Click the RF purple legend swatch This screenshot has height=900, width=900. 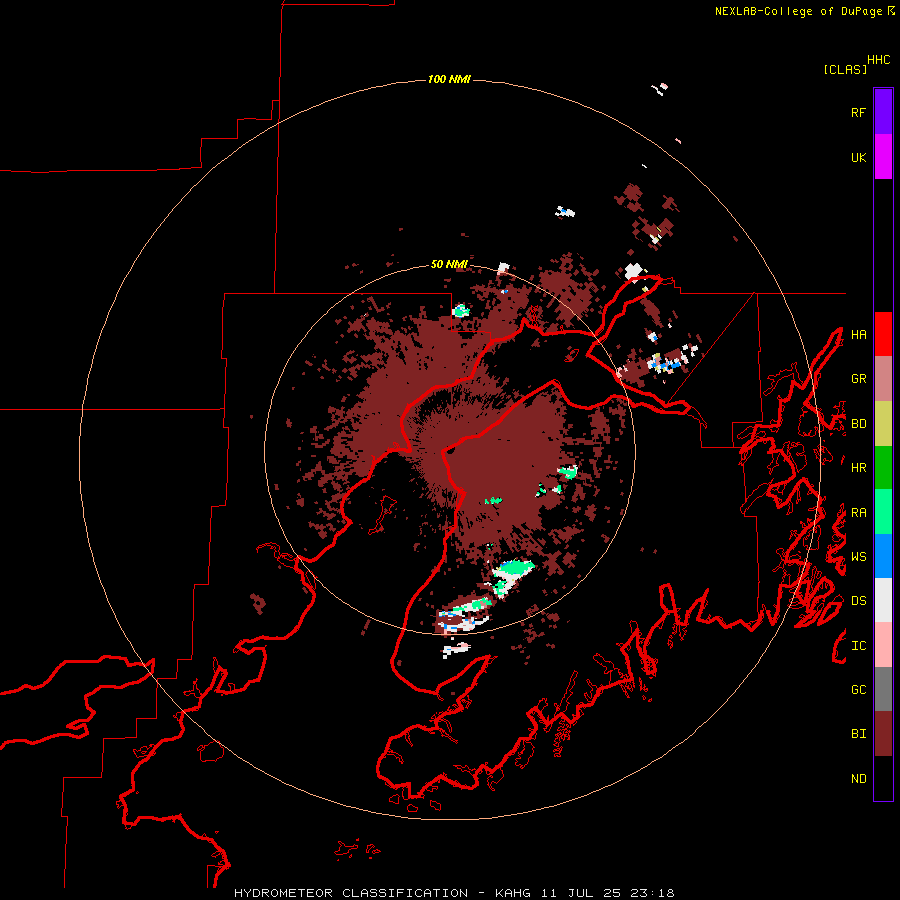click(x=883, y=112)
